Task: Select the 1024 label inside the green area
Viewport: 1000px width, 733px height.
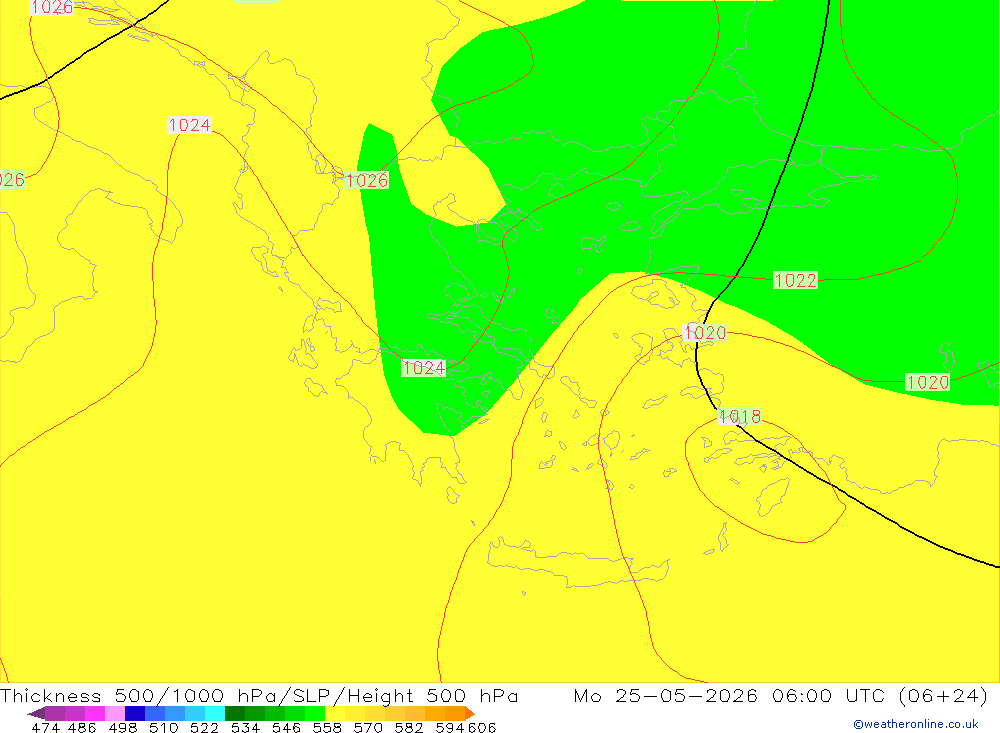Action: point(423,367)
